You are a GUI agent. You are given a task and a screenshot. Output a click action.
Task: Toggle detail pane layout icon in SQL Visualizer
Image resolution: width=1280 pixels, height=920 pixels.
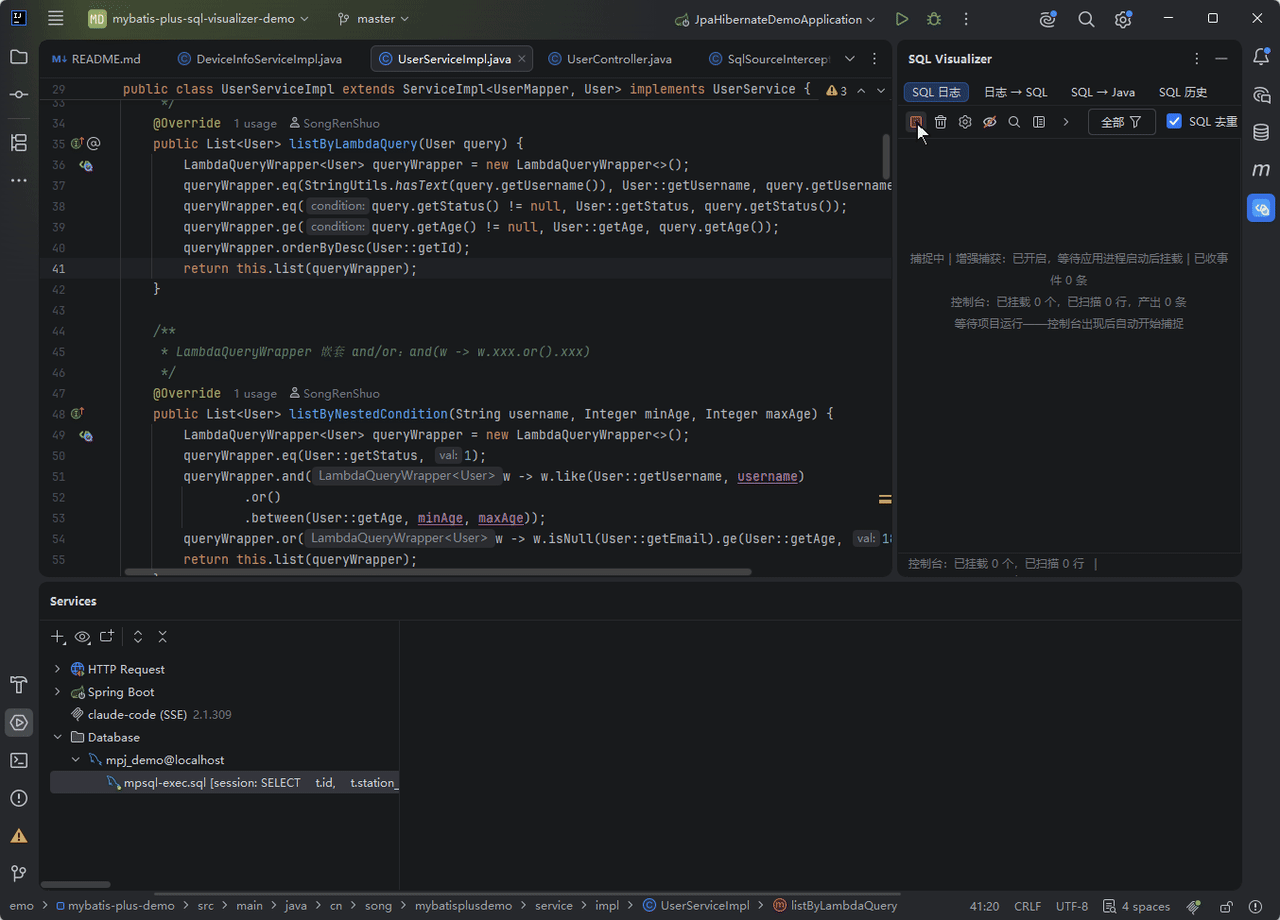click(1039, 122)
